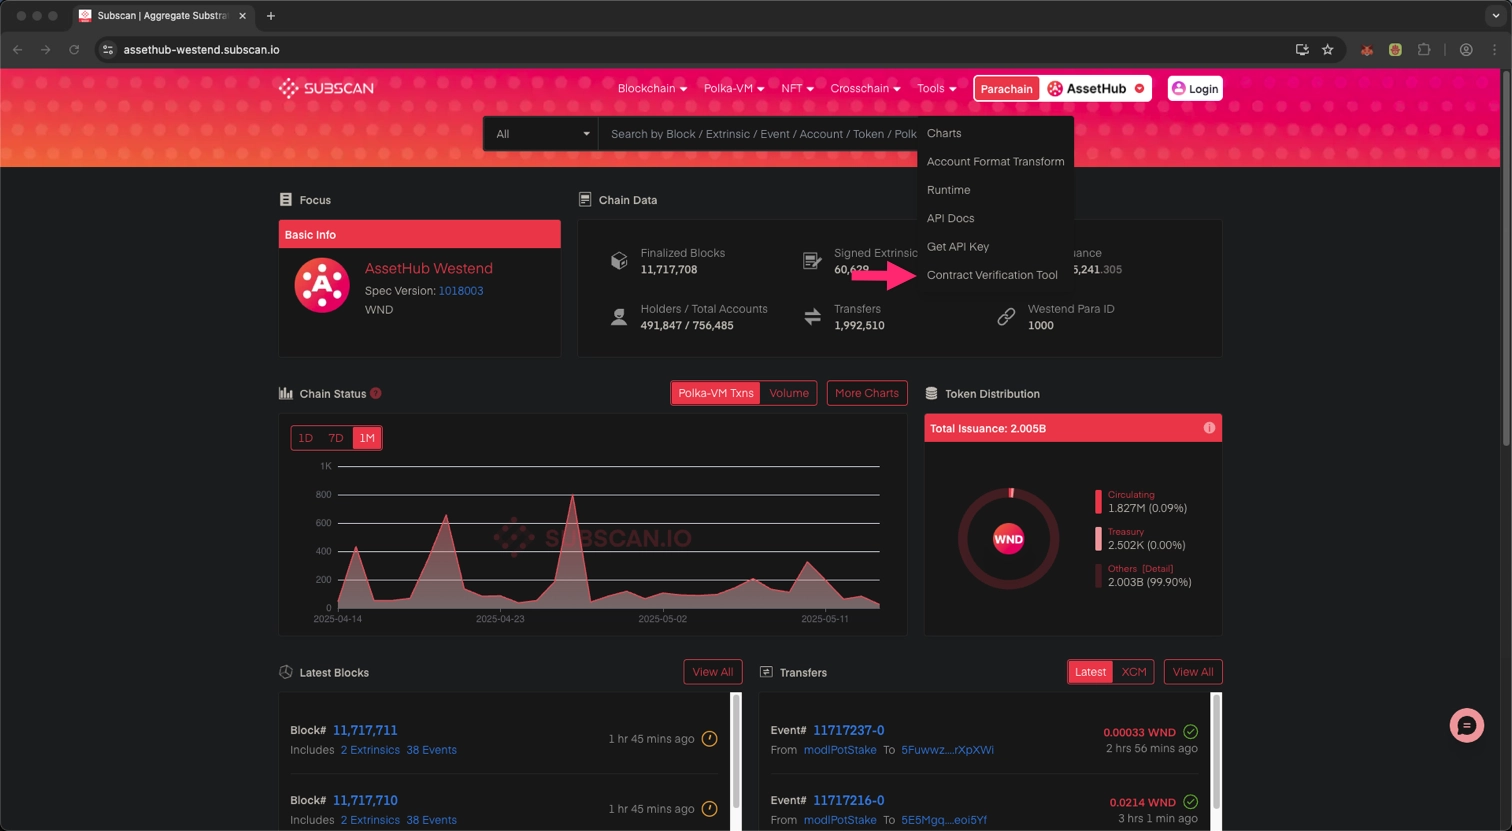The width and height of the screenshot is (1512, 831).
Task: Select Polka-VM Txns chart mode
Action: pos(716,393)
